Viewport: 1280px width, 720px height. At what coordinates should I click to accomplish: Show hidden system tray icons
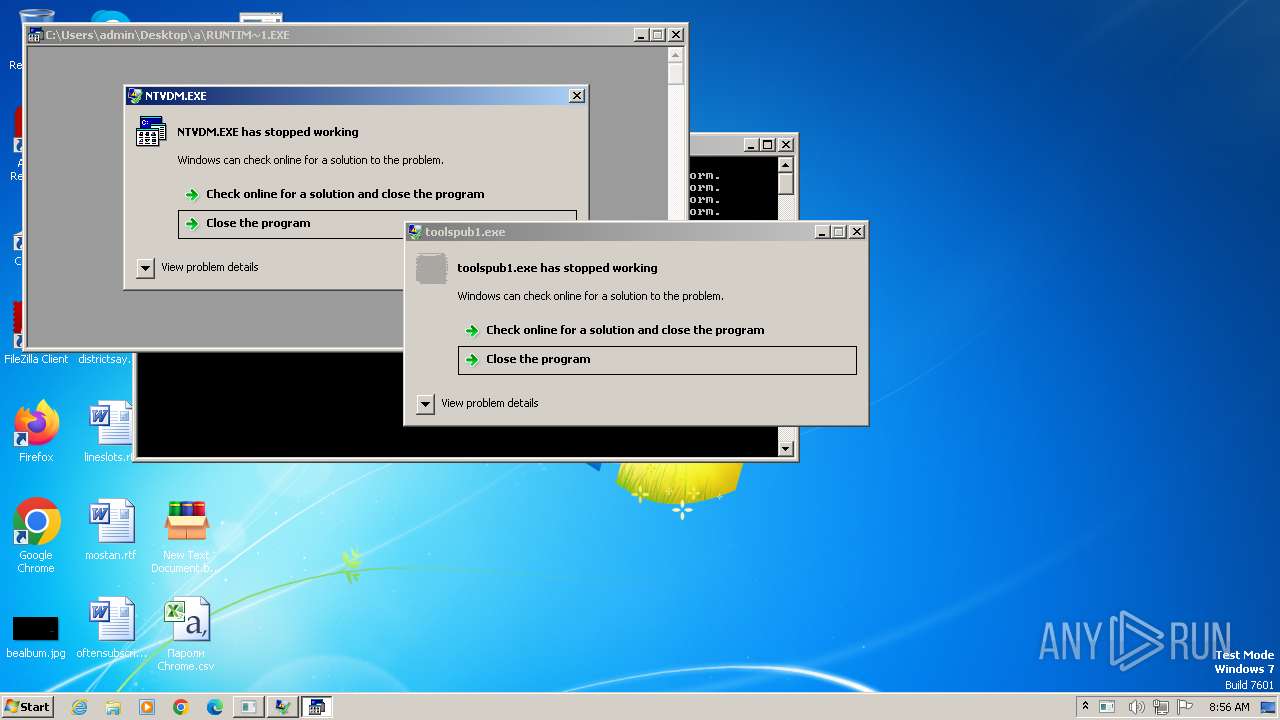point(1085,707)
